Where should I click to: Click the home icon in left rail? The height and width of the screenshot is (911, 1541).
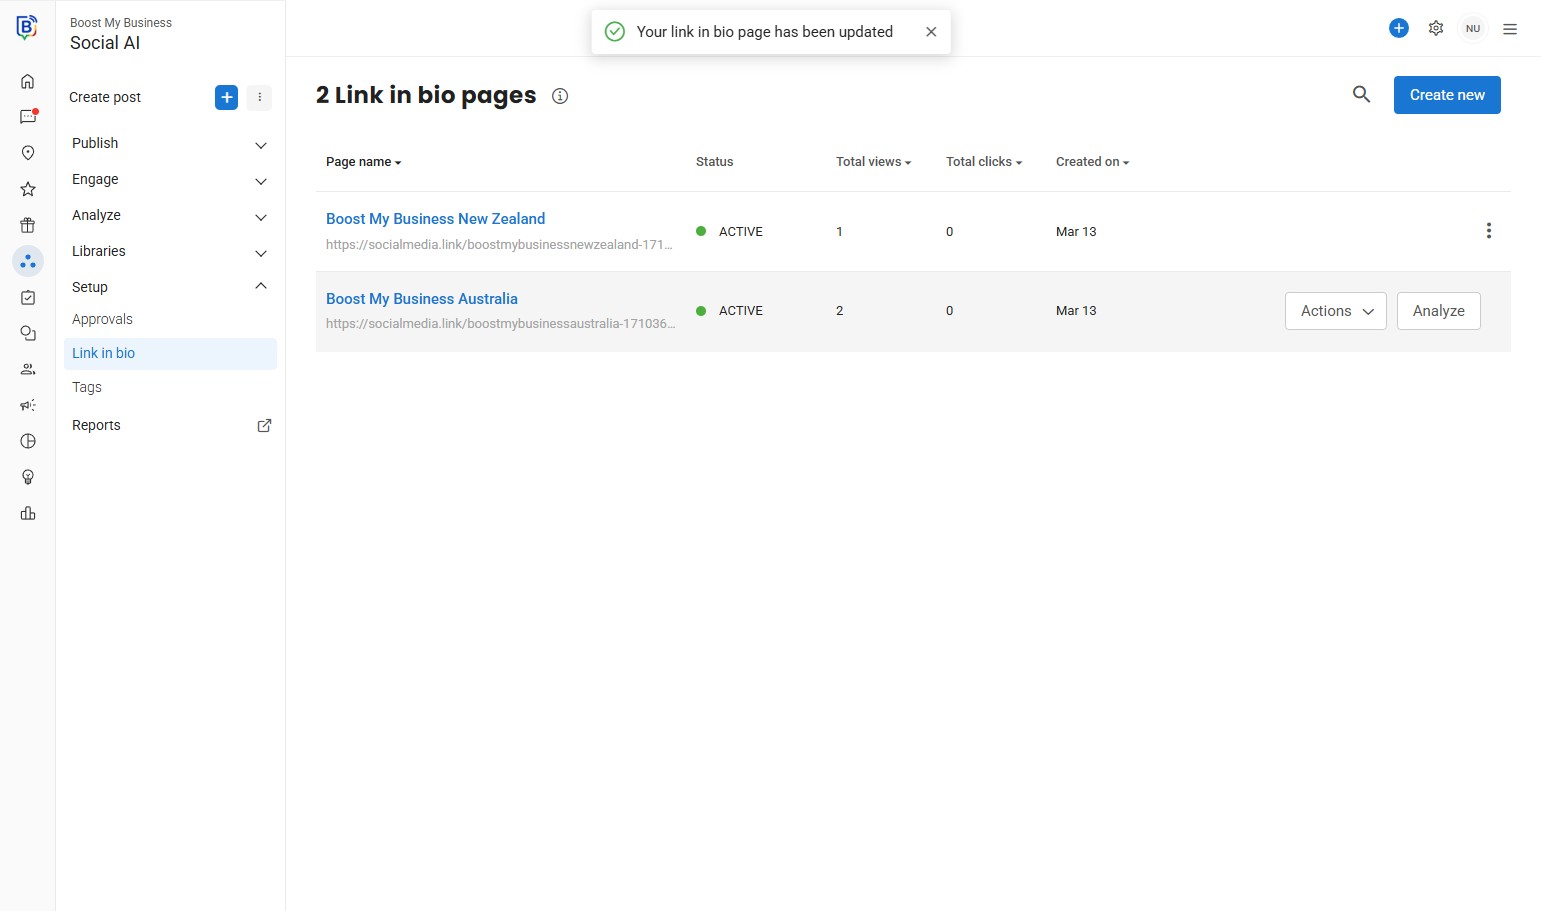point(28,81)
